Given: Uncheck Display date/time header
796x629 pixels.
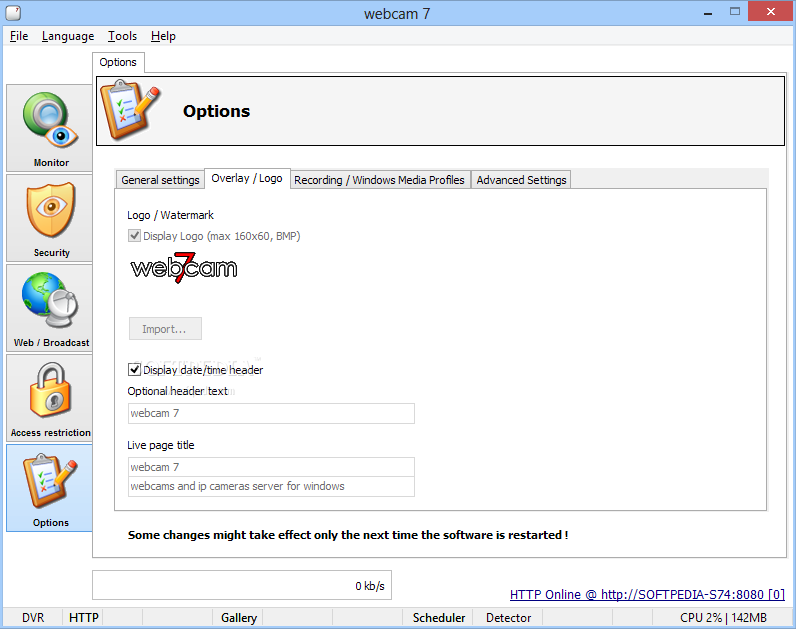Looking at the screenshot, I should click(134, 370).
